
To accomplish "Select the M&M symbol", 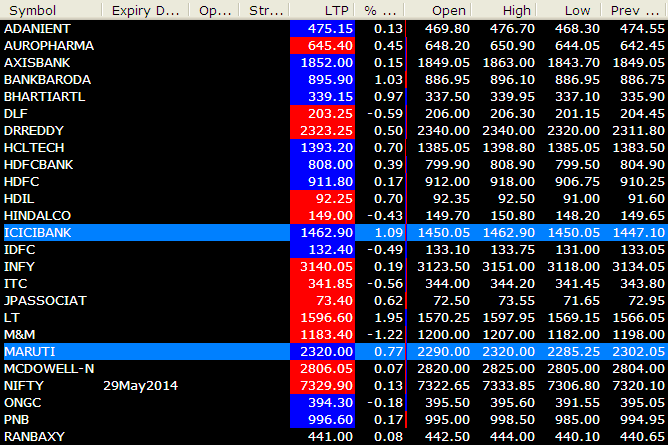I will (20, 335).
